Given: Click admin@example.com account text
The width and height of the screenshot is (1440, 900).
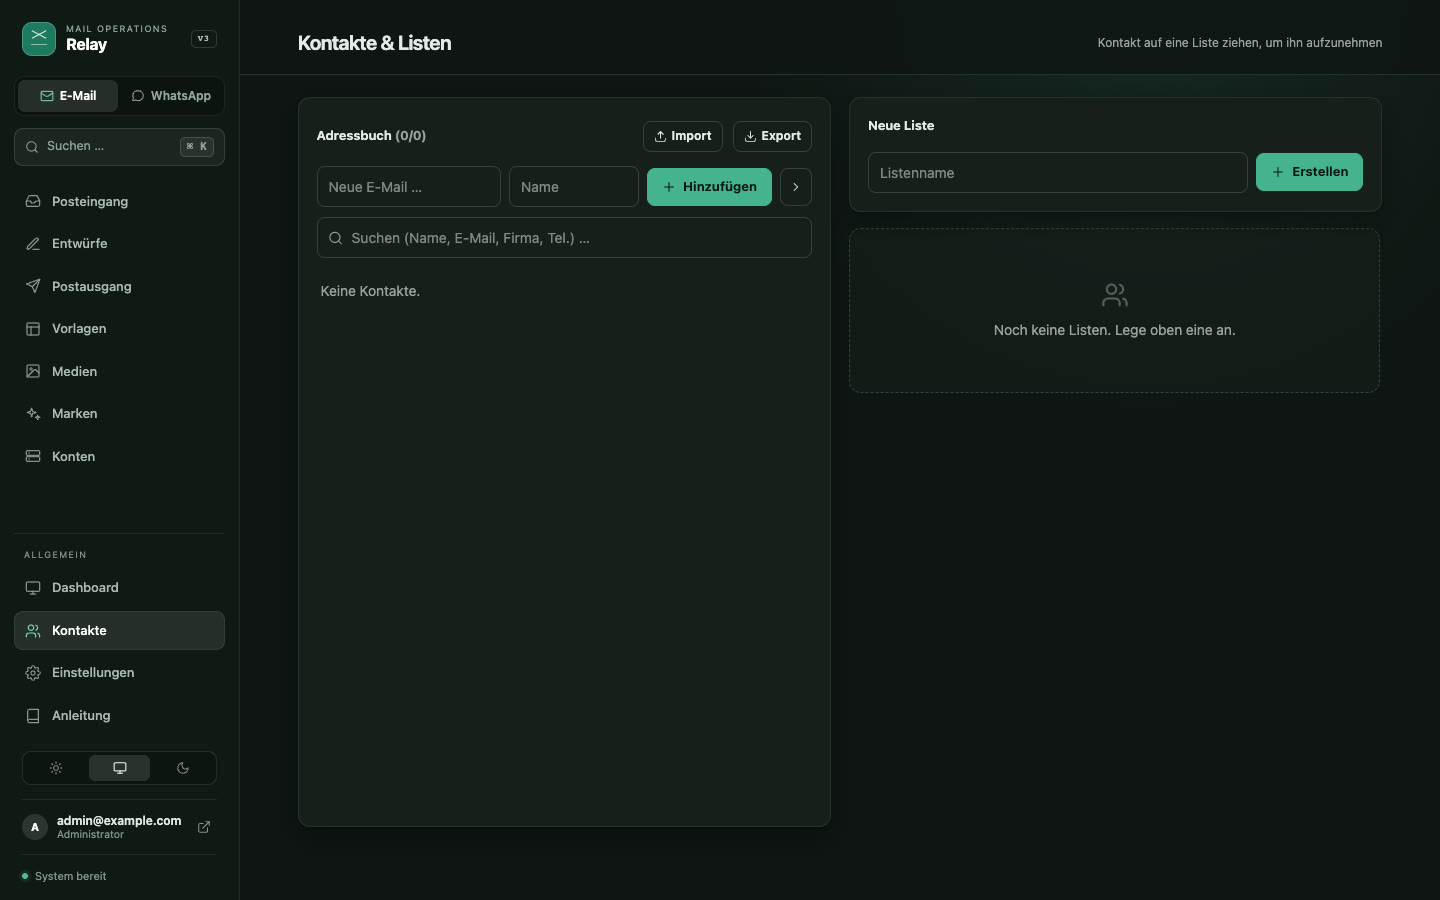Looking at the screenshot, I should coord(119,821).
